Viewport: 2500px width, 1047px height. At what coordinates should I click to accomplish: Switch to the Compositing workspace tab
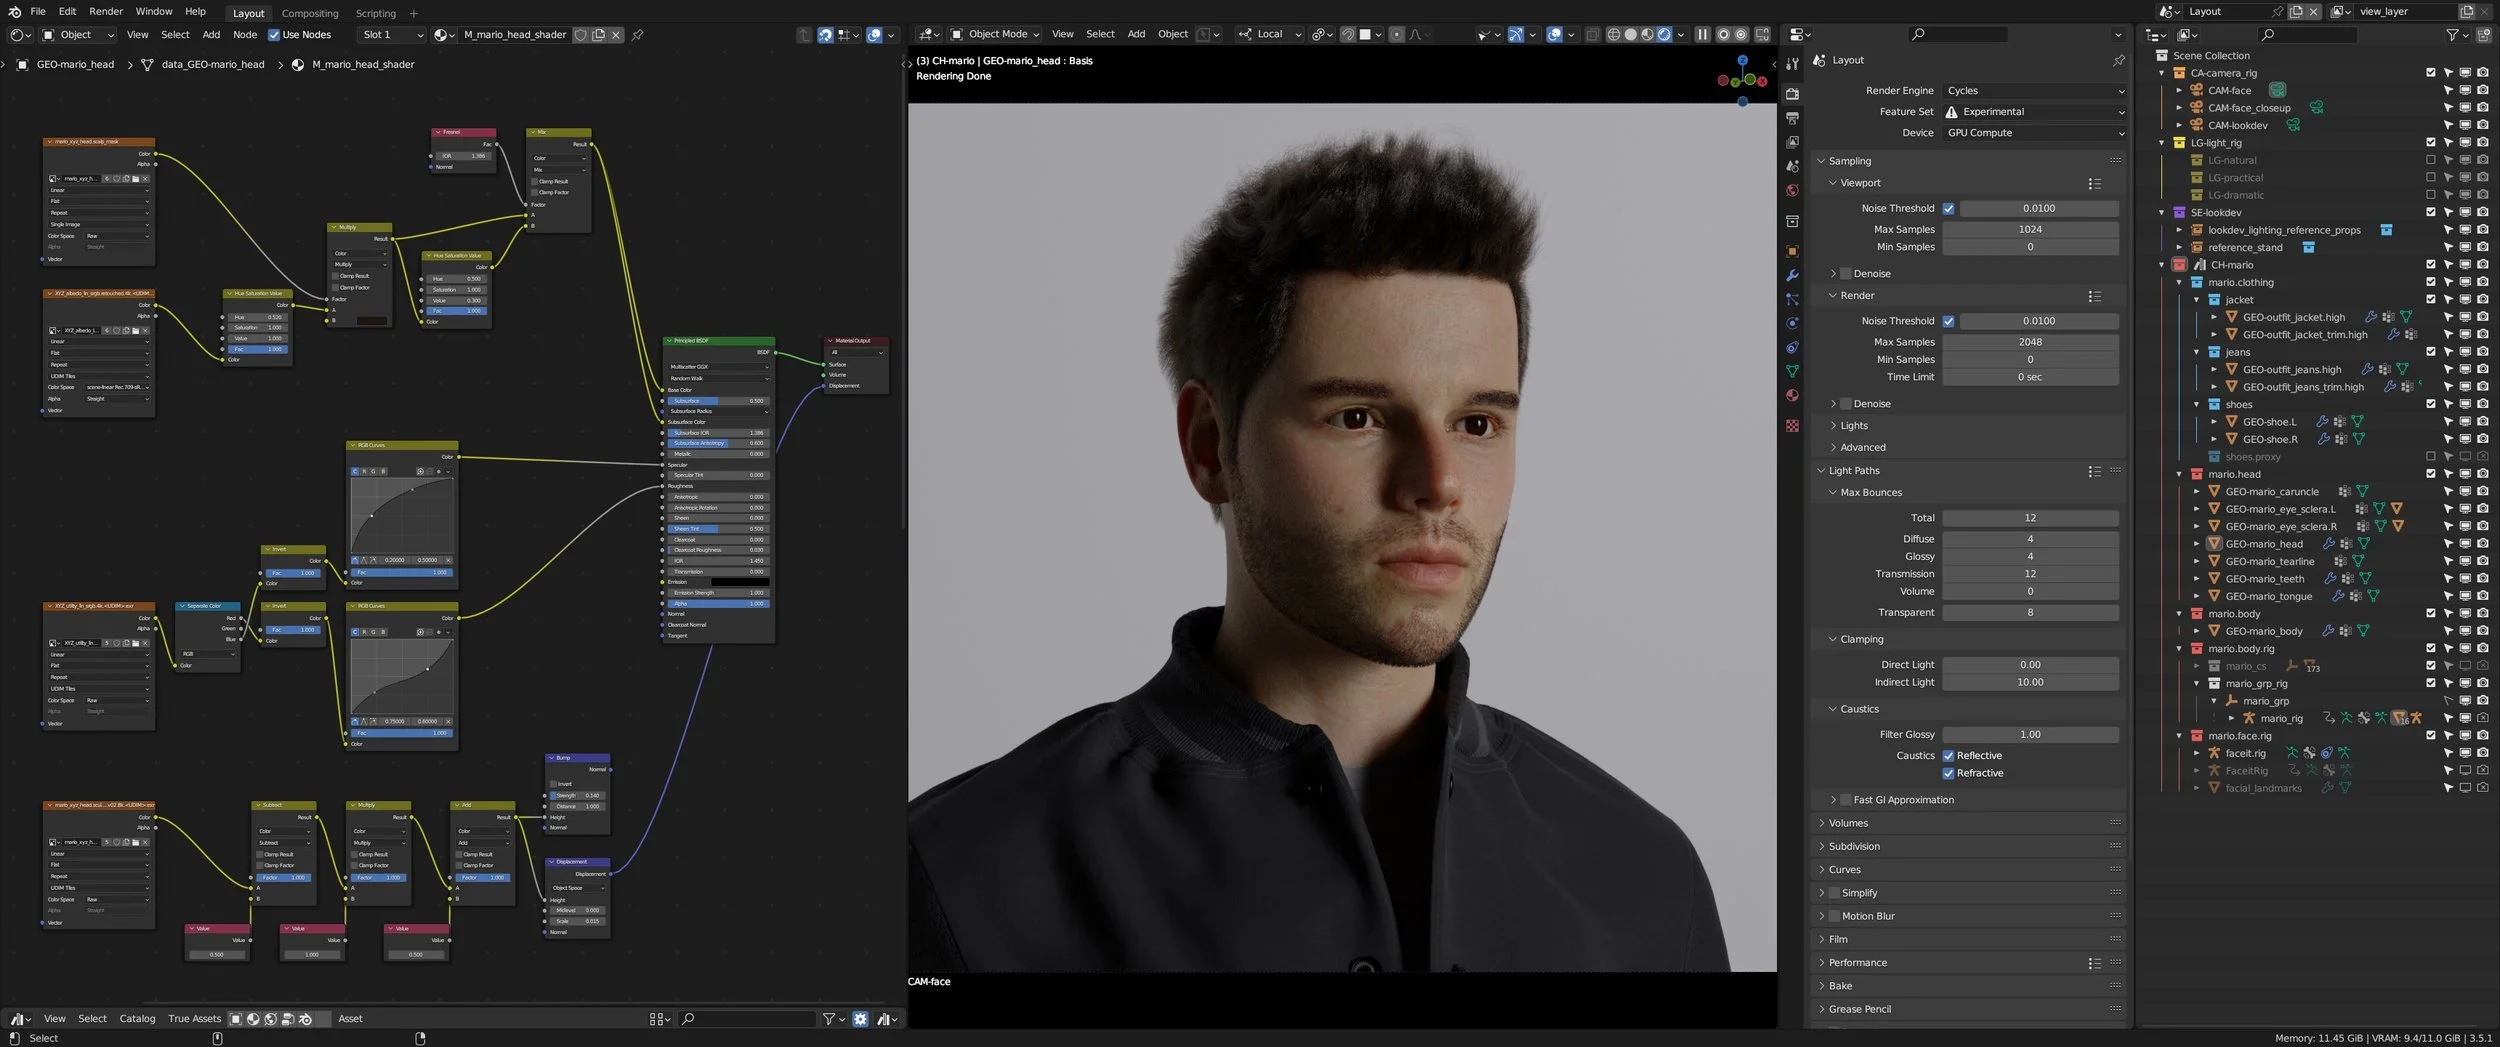coord(310,14)
